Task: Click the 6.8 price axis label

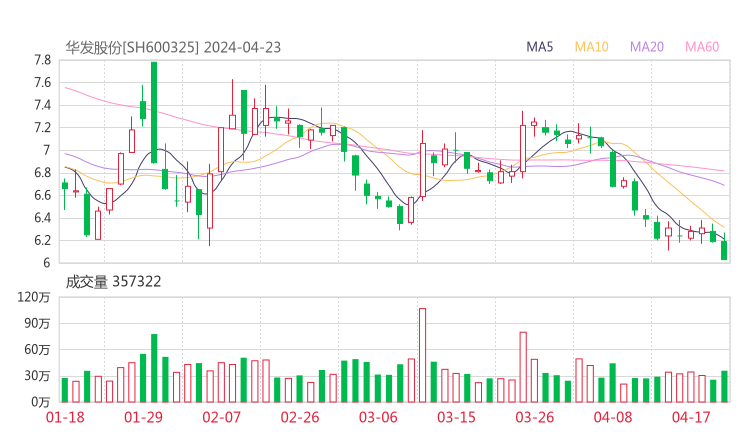Action: pos(42,173)
